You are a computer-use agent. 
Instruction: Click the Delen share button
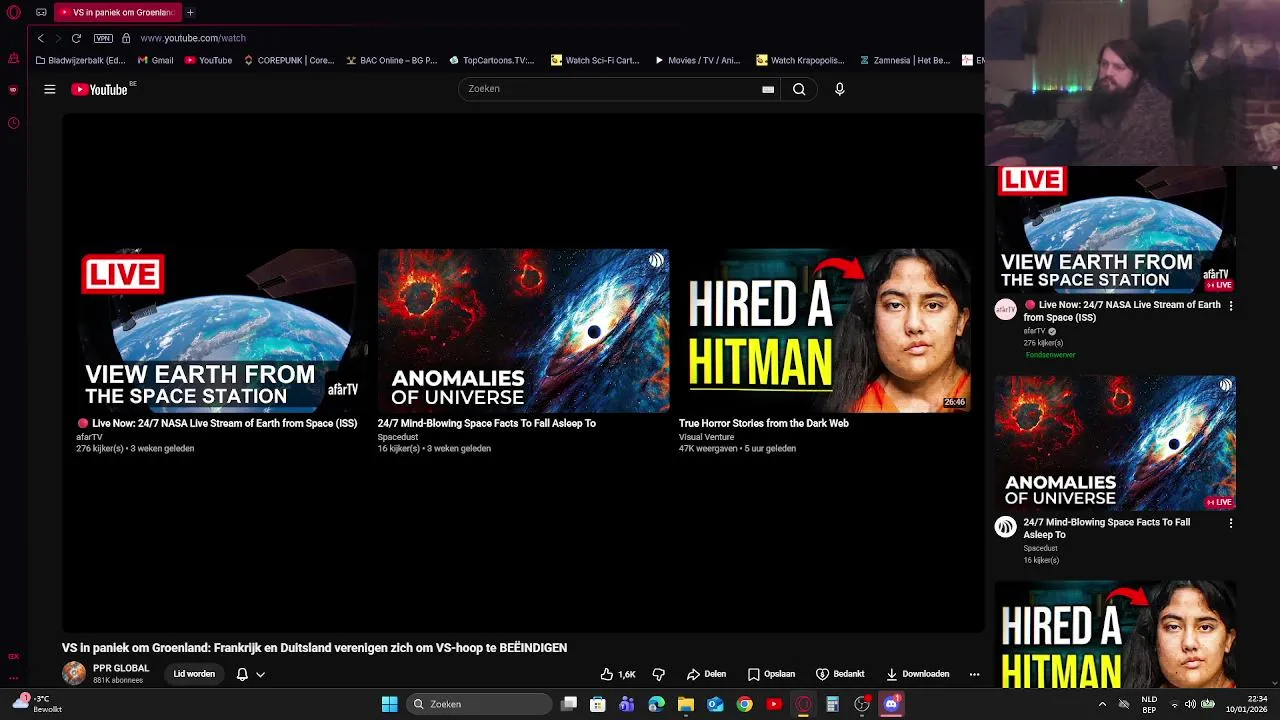click(x=706, y=674)
